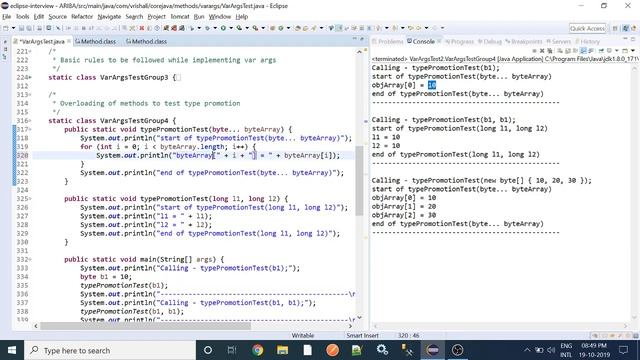Open the Refactor menu
The height and width of the screenshot is (360, 640).
(82, 17)
